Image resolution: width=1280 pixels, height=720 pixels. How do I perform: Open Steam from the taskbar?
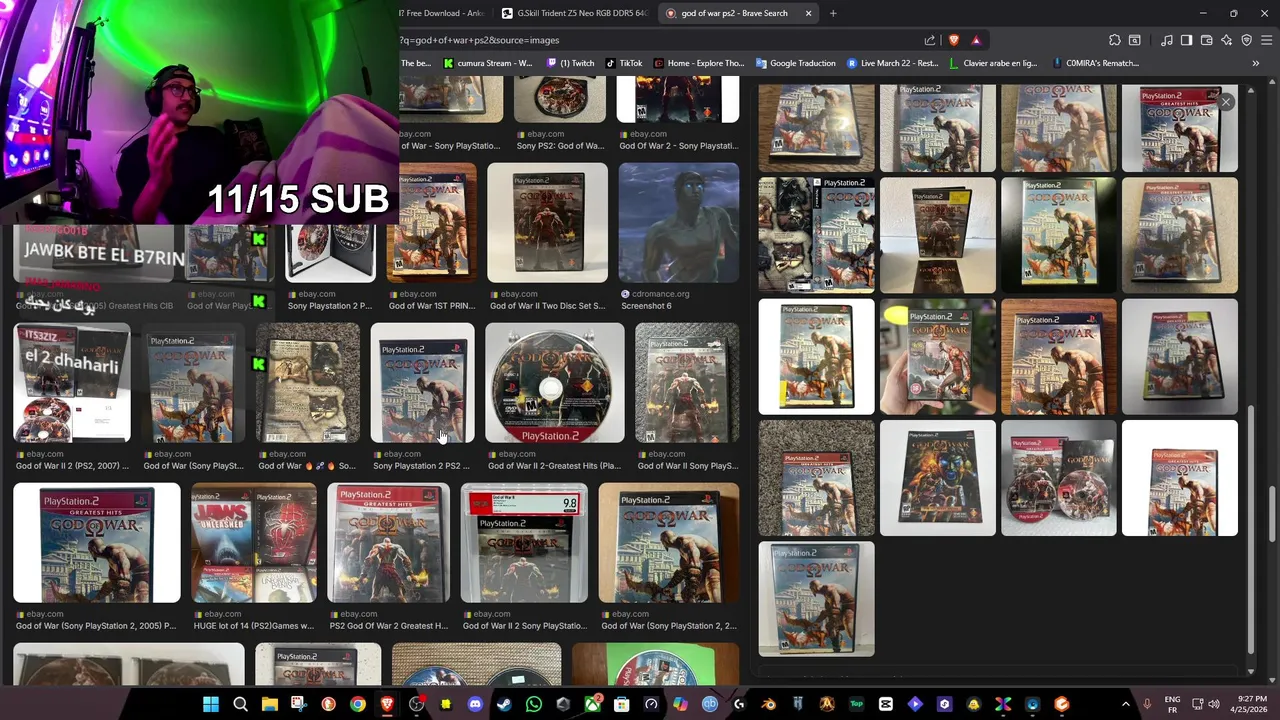(504, 704)
